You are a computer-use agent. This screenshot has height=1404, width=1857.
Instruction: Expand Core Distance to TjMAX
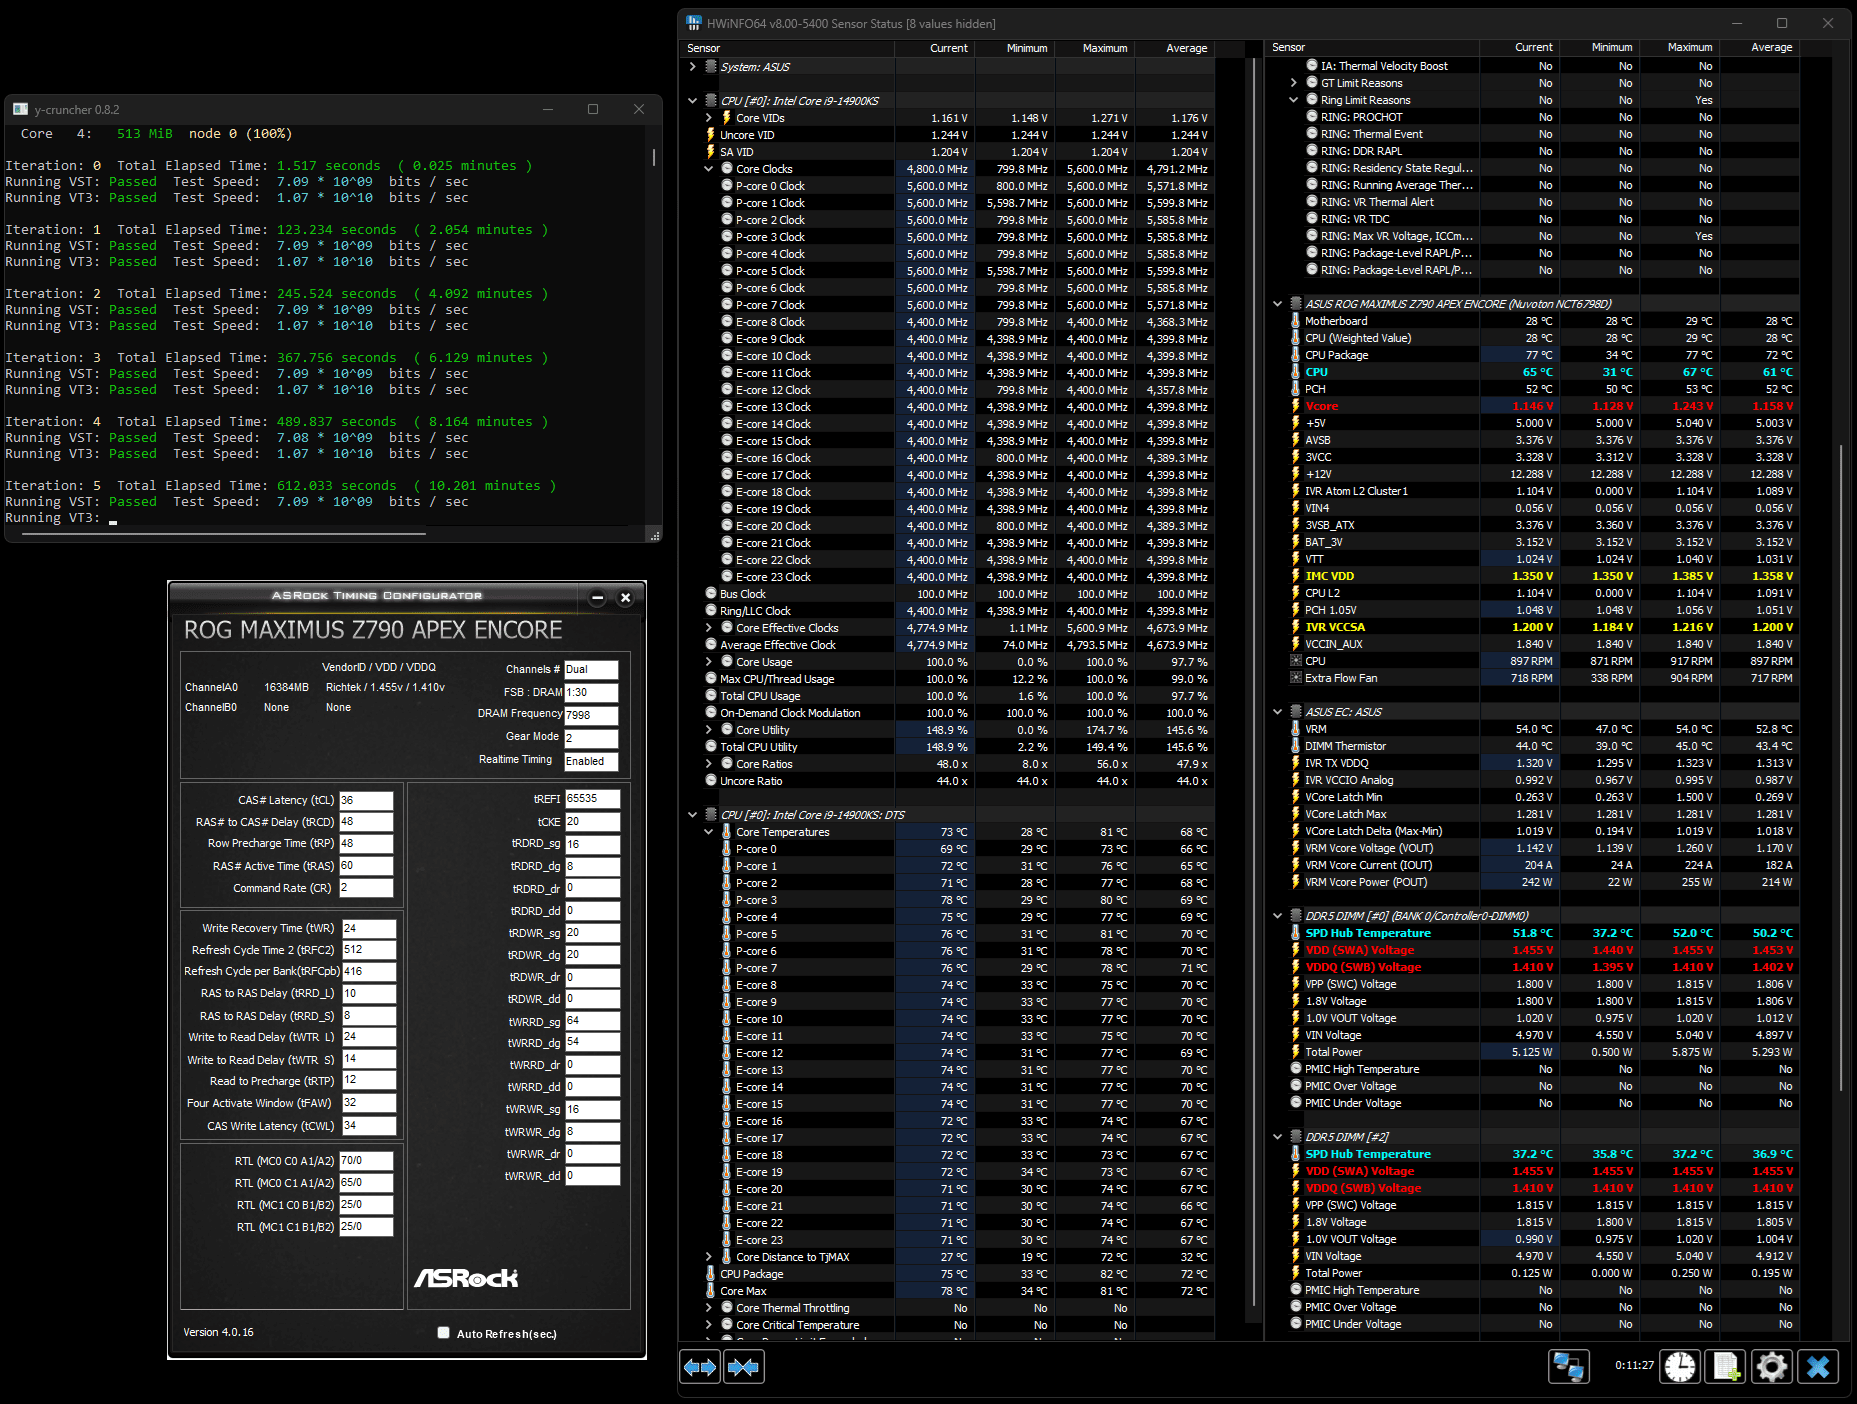pos(709,1257)
